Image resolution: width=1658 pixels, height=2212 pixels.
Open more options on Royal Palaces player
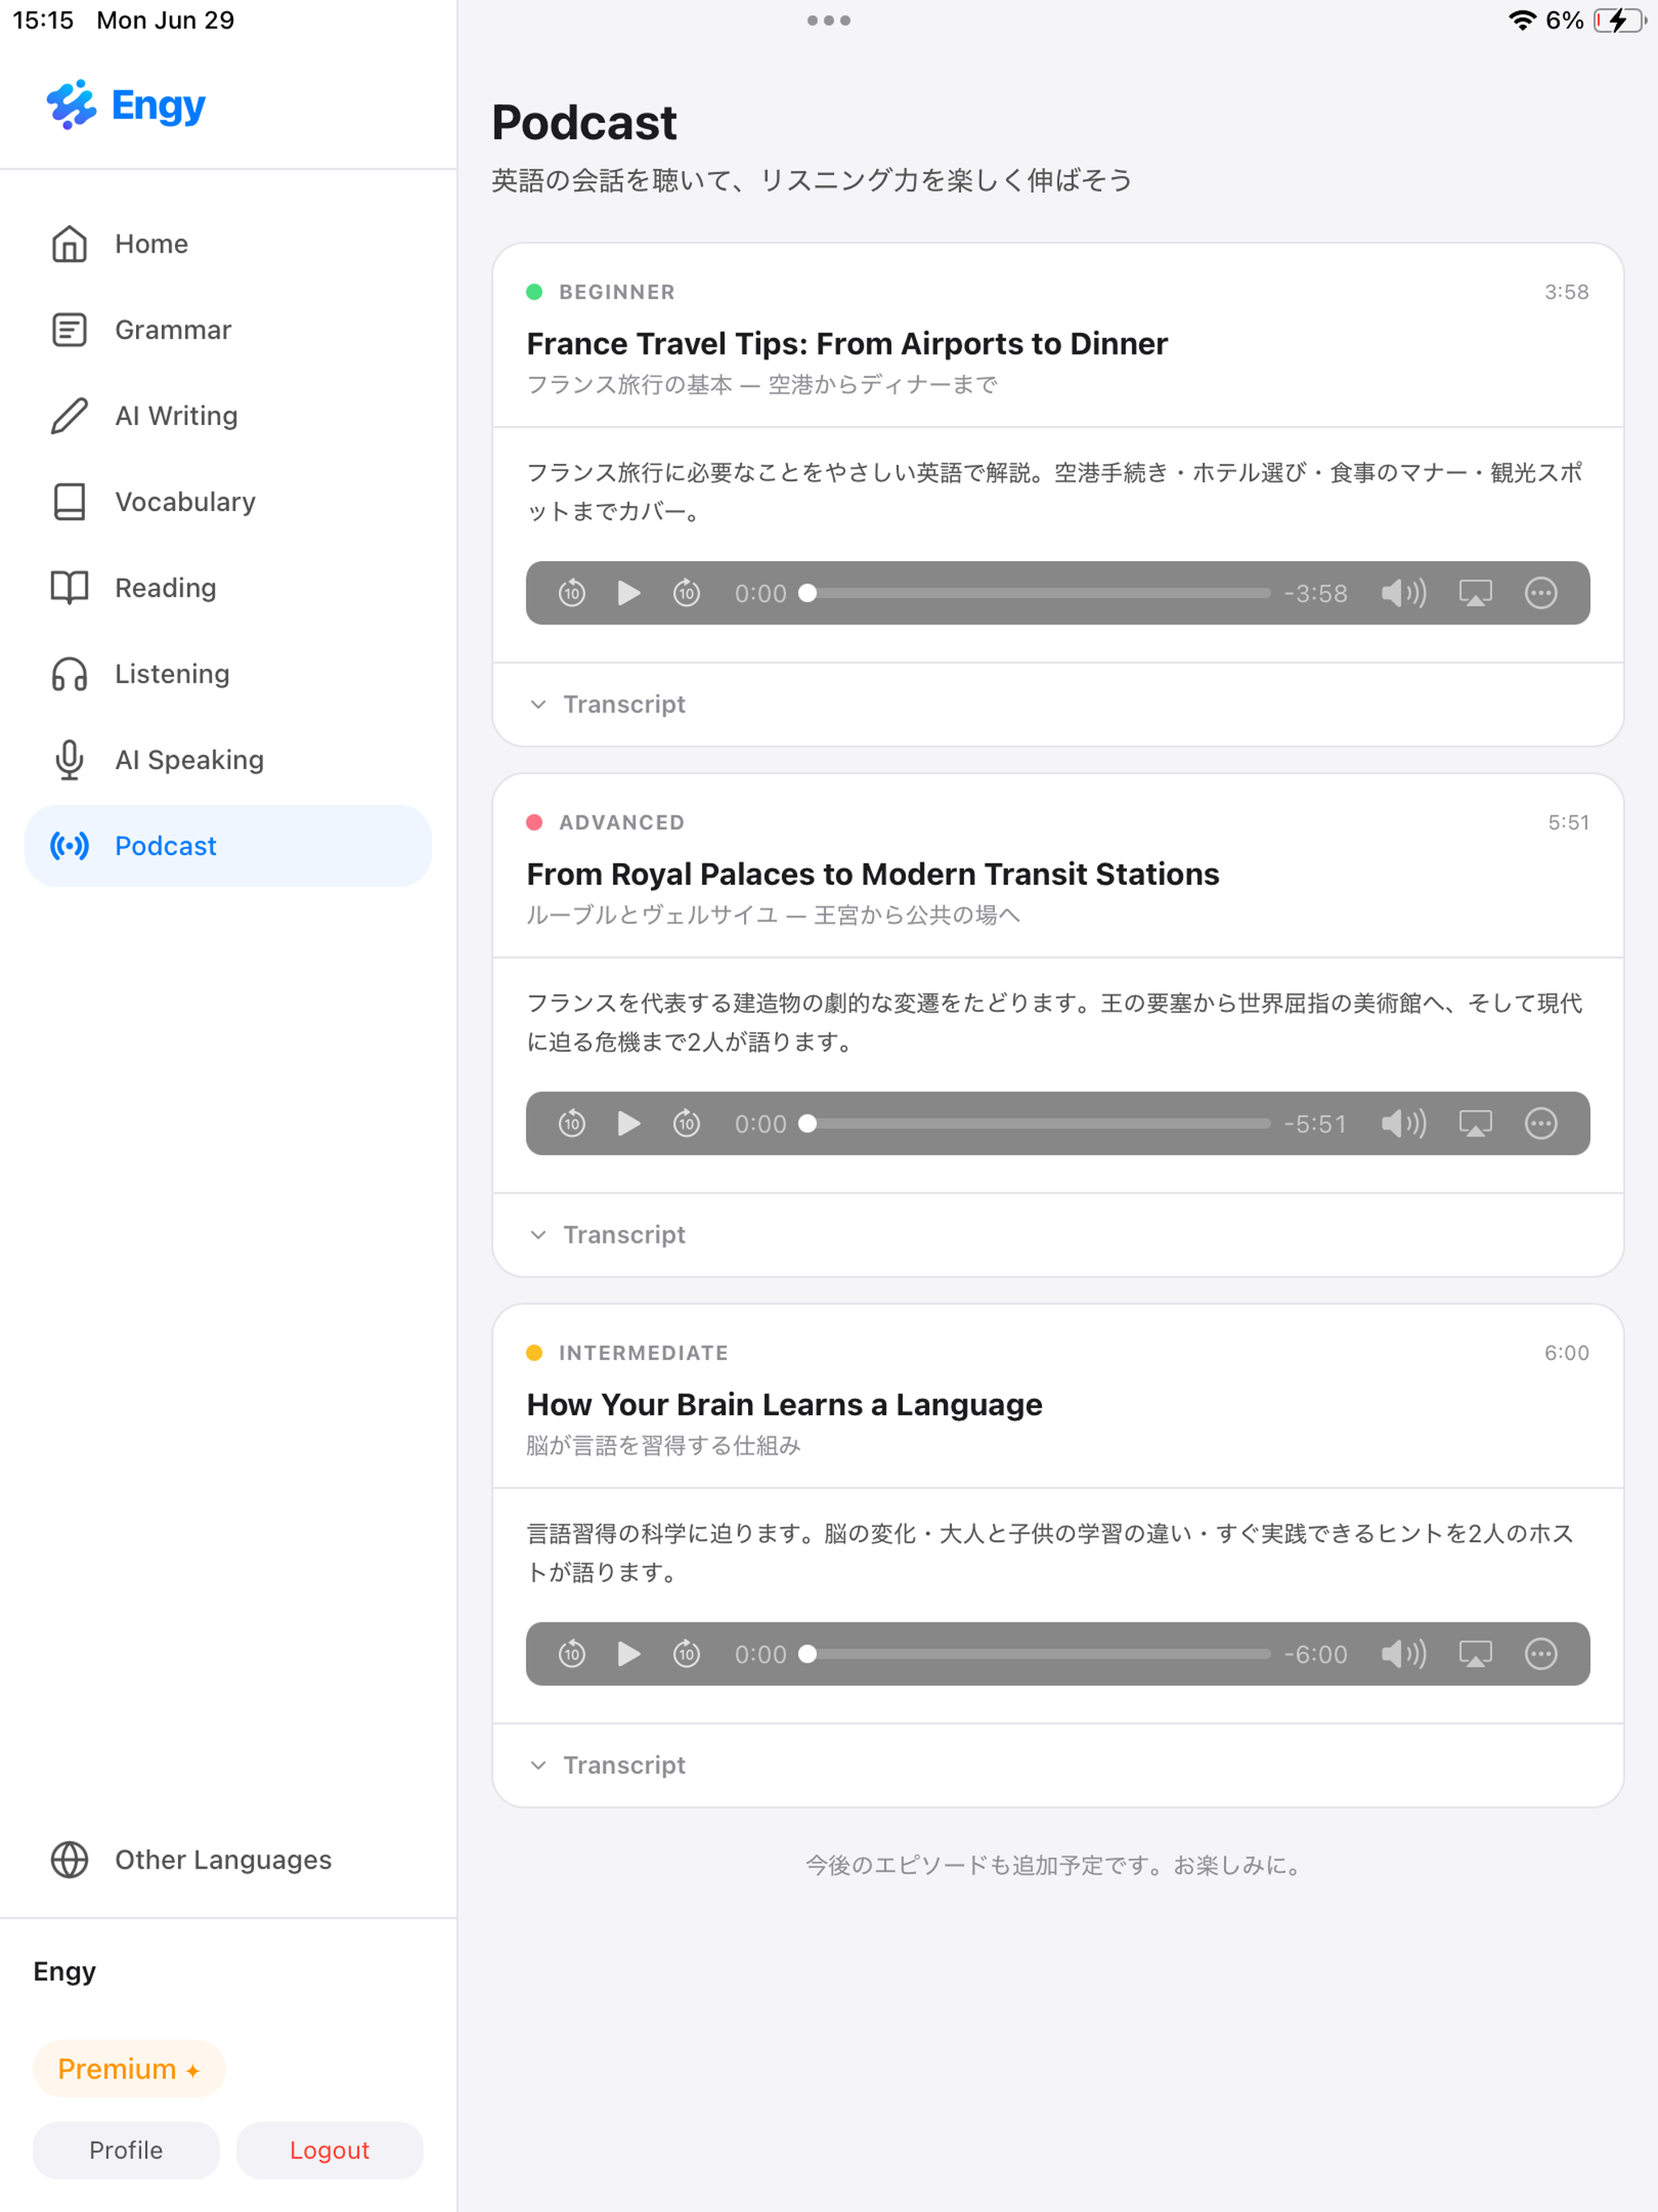[x=1540, y=1123]
